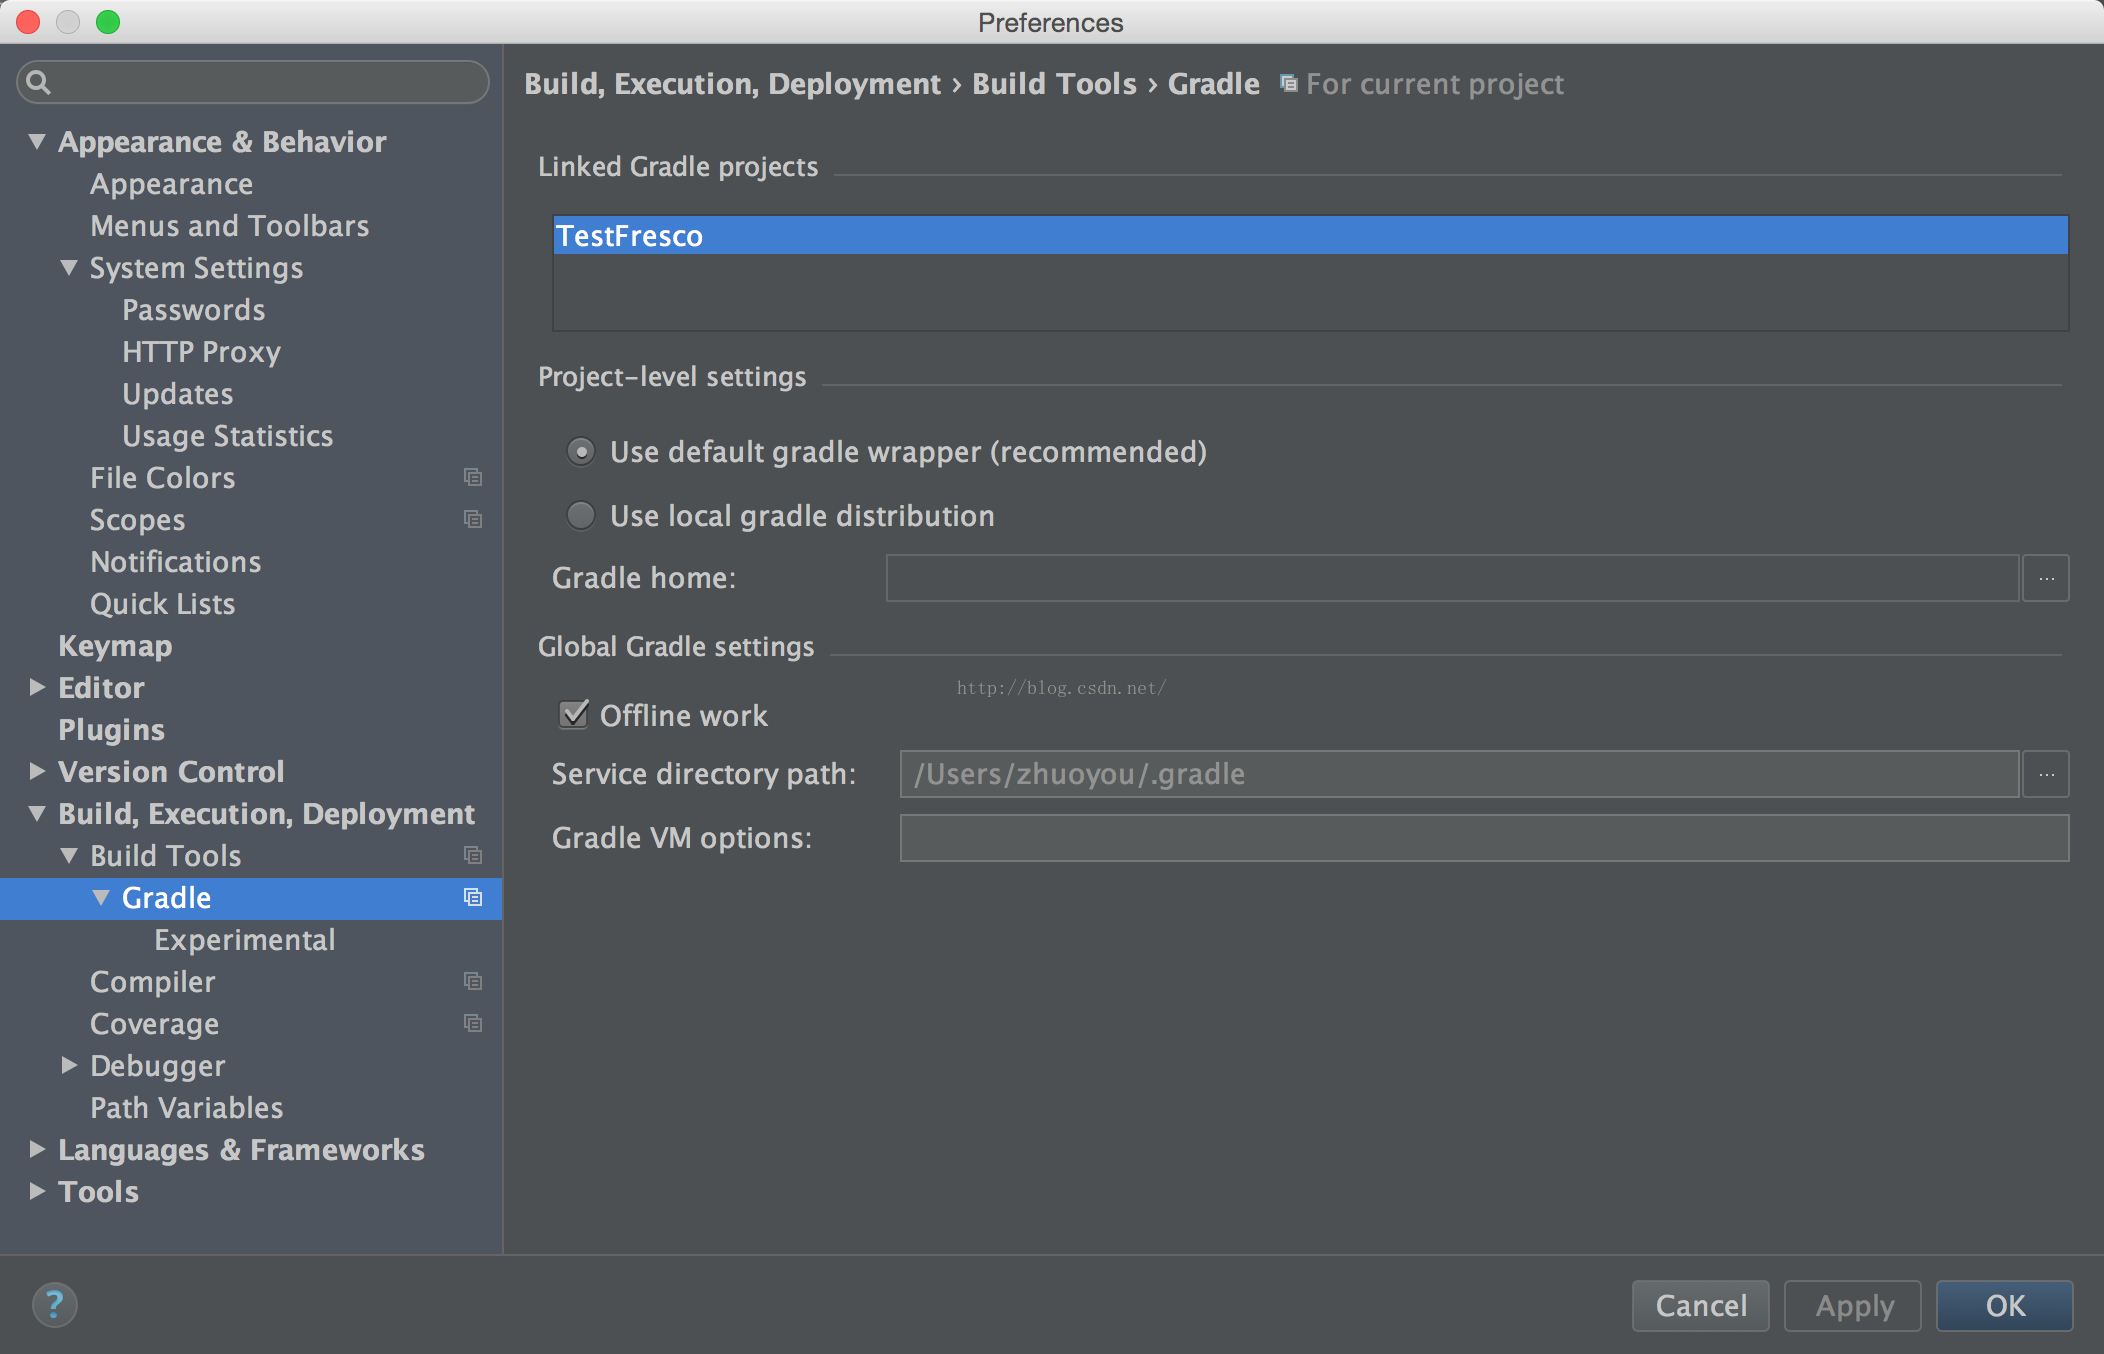Open the Appearance settings page
Image resolution: width=2104 pixels, height=1354 pixels.
coord(172,184)
